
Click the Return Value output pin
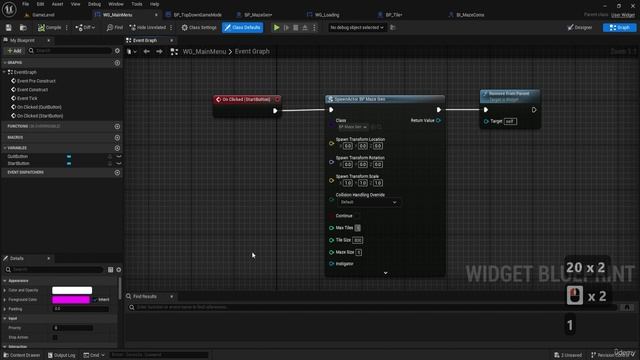tap(438, 120)
